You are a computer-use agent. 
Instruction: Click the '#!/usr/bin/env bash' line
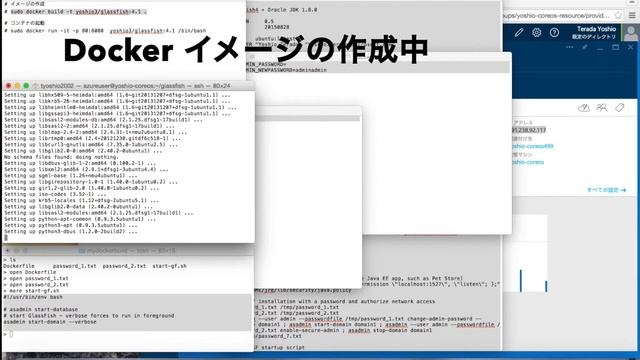coord(33,297)
